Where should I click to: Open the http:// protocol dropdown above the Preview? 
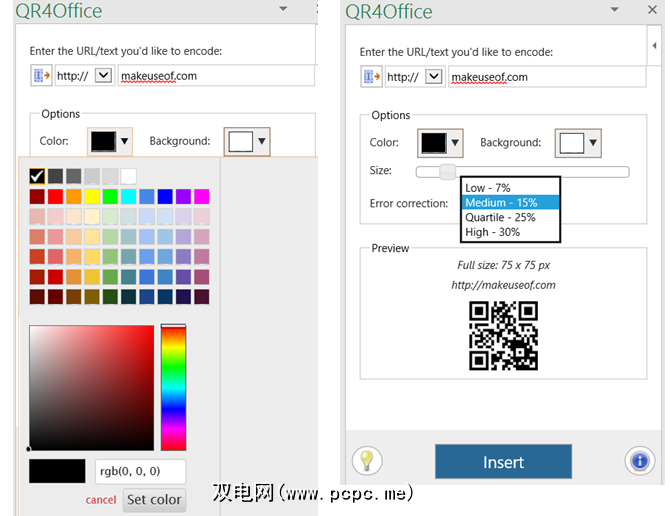tap(434, 77)
